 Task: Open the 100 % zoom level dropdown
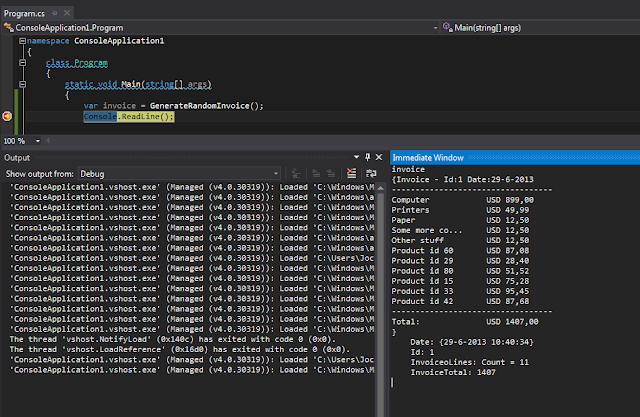click(x=38, y=141)
